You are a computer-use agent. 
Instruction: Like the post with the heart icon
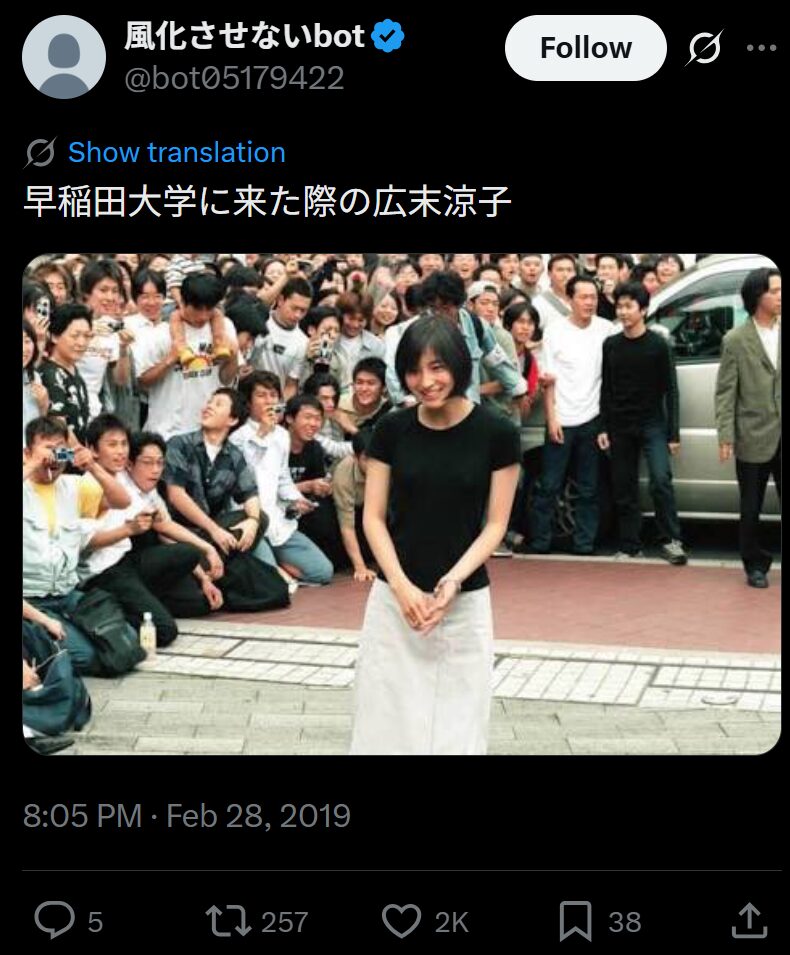tap(401, 920)
